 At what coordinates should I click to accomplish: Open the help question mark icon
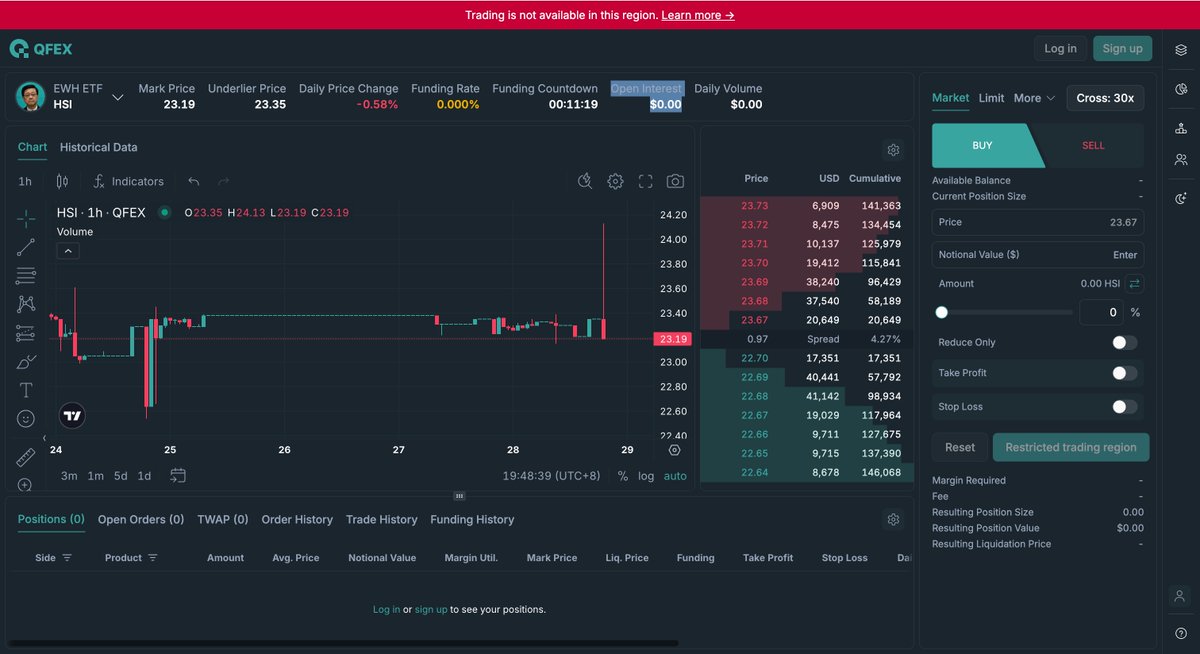pos(1181,633)
